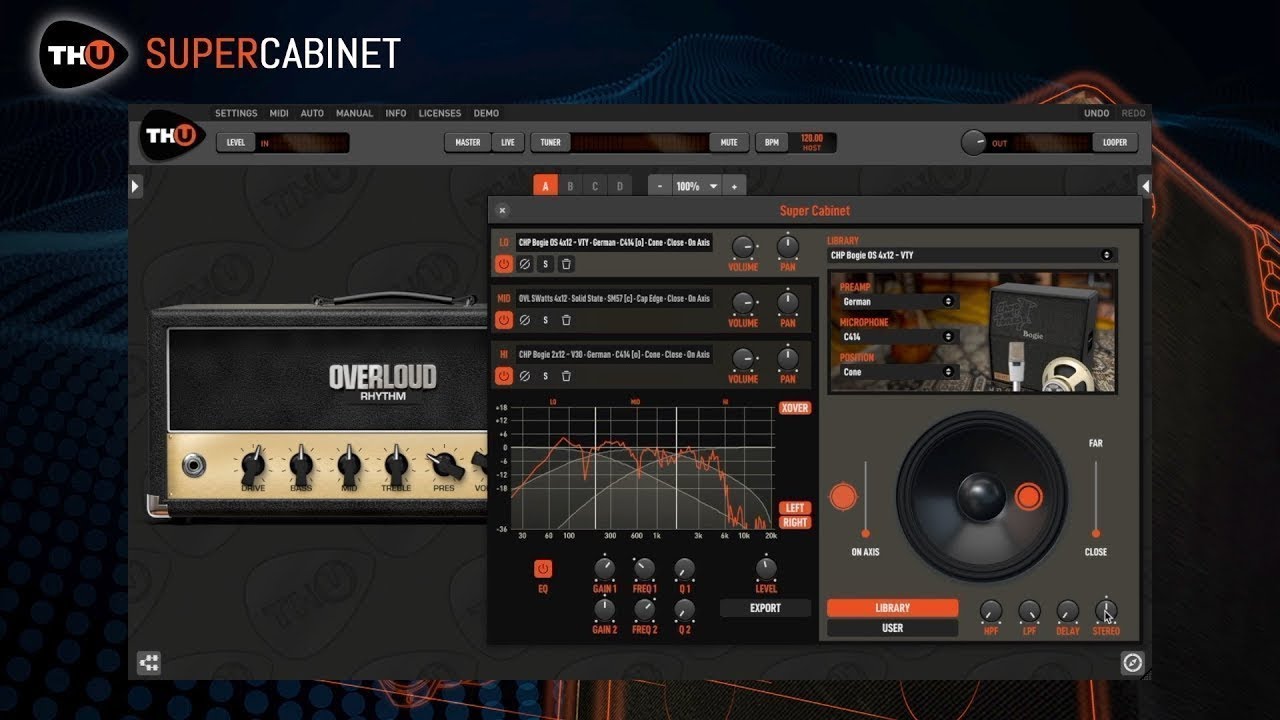Toggle the XOVER crossover button
1280x720 pixels.
pyautogui.click(x=795, y=408)
